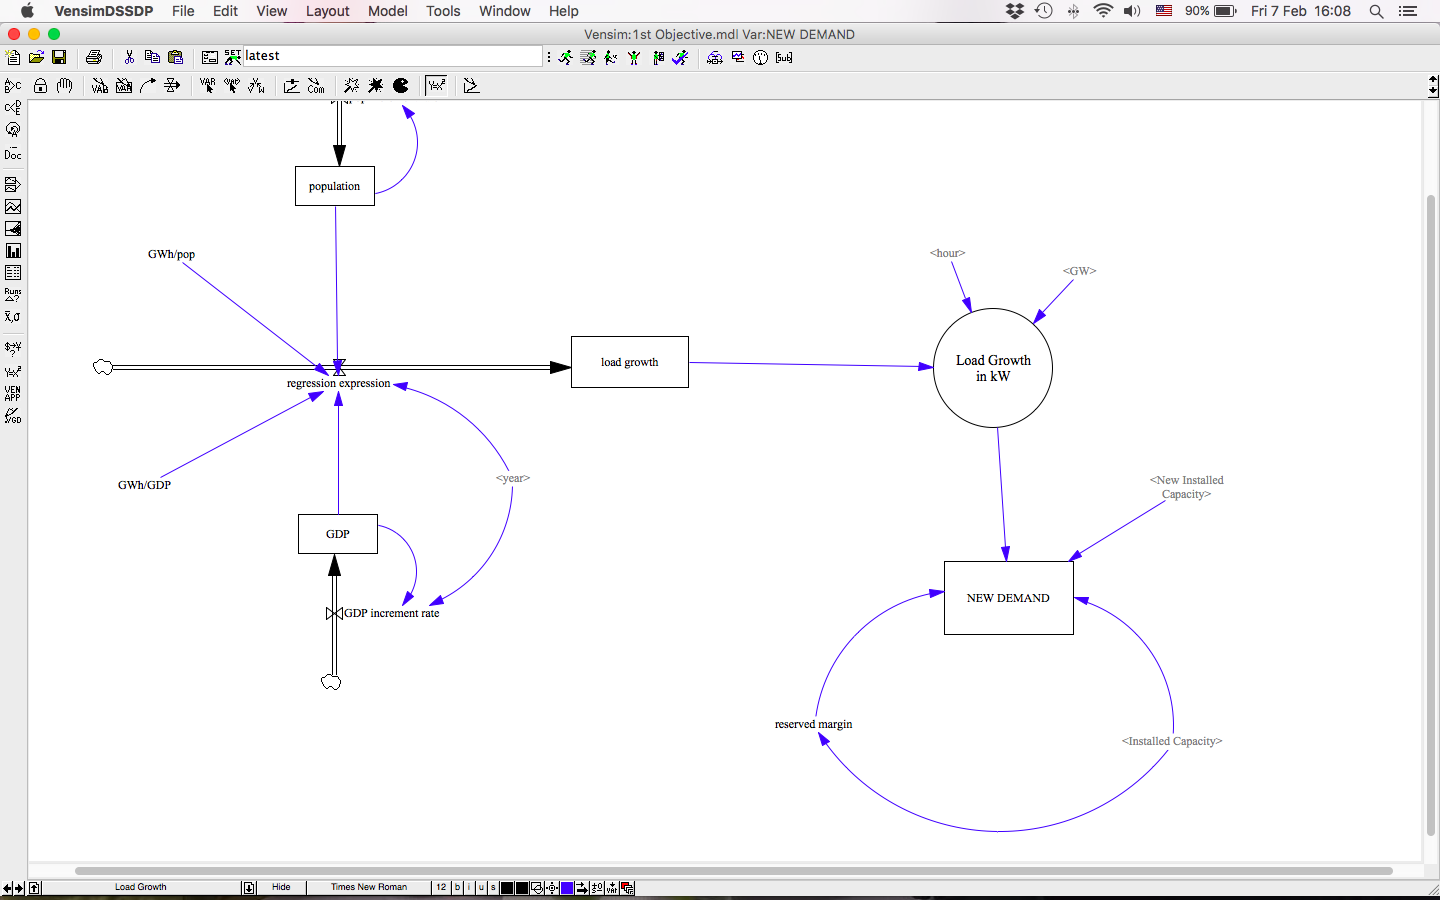This screenshot has width=1440, height=900.
Task: Click the simulation run name field 'latest'
Action: (393, 56)
